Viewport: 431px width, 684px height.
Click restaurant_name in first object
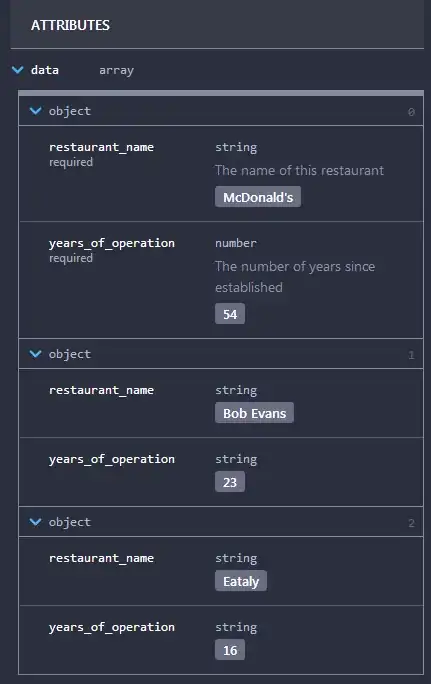(101, 147)
